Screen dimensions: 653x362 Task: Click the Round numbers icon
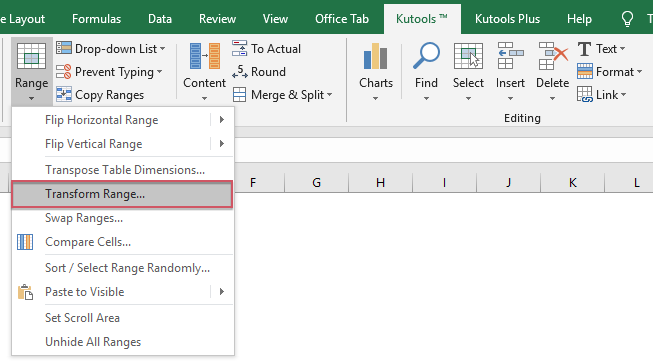239,72
